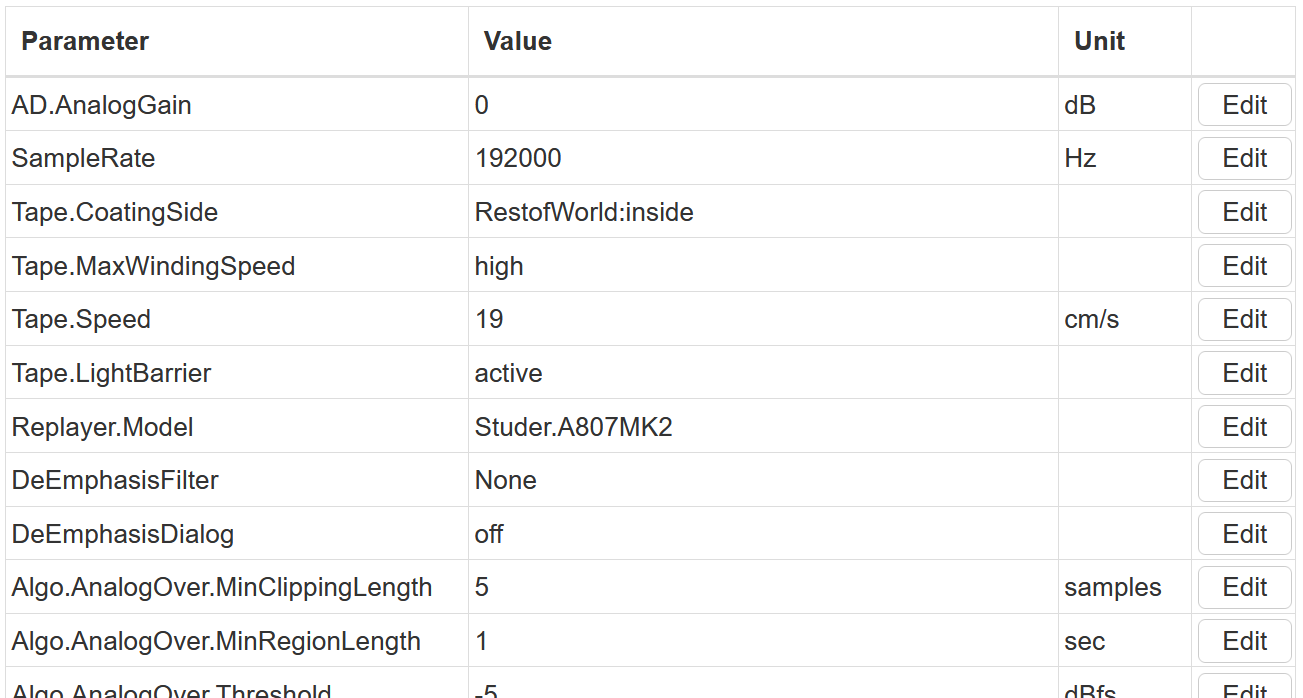Edit the Tape.Speed value

(x=1244, y=319)
